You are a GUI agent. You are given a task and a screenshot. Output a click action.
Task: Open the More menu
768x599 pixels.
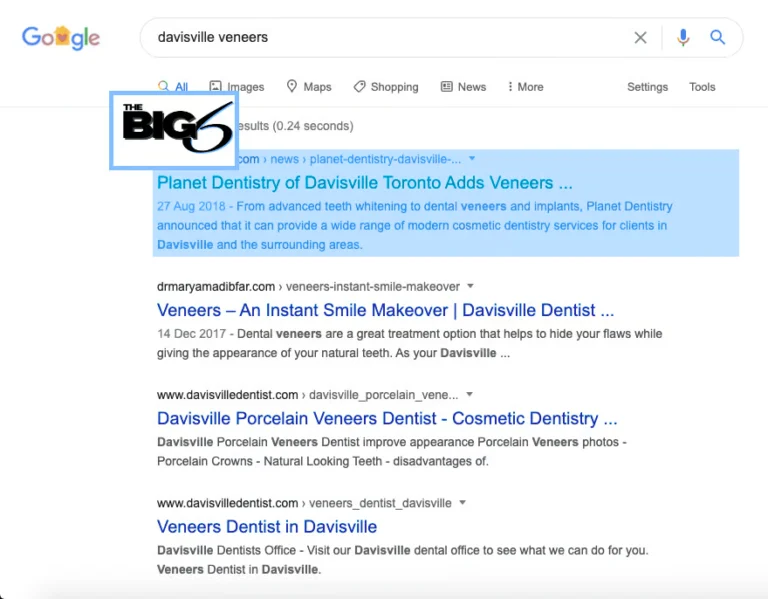pos(526,87)
